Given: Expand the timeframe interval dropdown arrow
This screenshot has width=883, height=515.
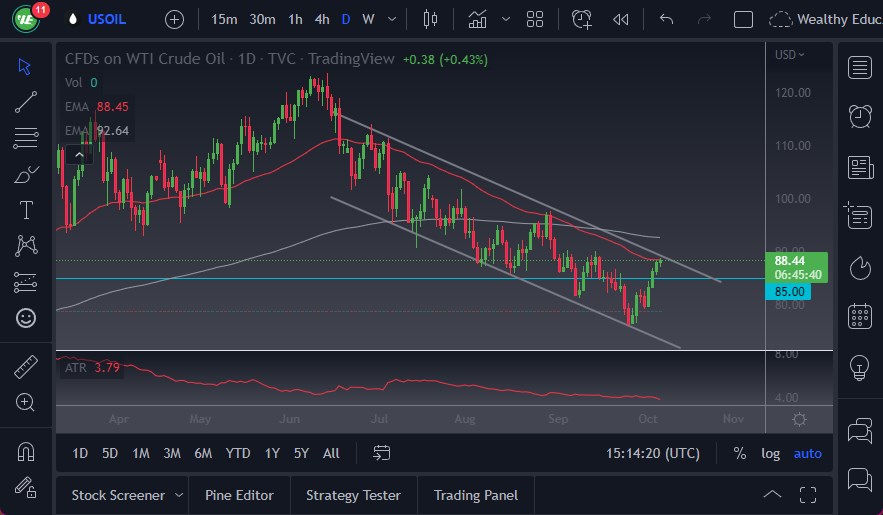Looking at the screenshot, I should (391, 19).
